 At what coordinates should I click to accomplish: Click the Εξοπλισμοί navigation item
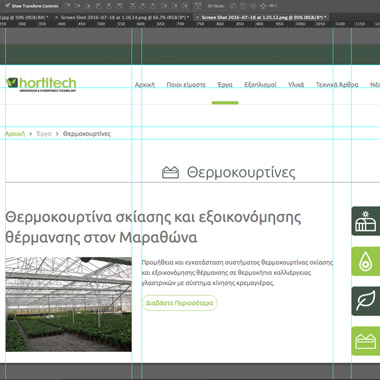(260, 85)
